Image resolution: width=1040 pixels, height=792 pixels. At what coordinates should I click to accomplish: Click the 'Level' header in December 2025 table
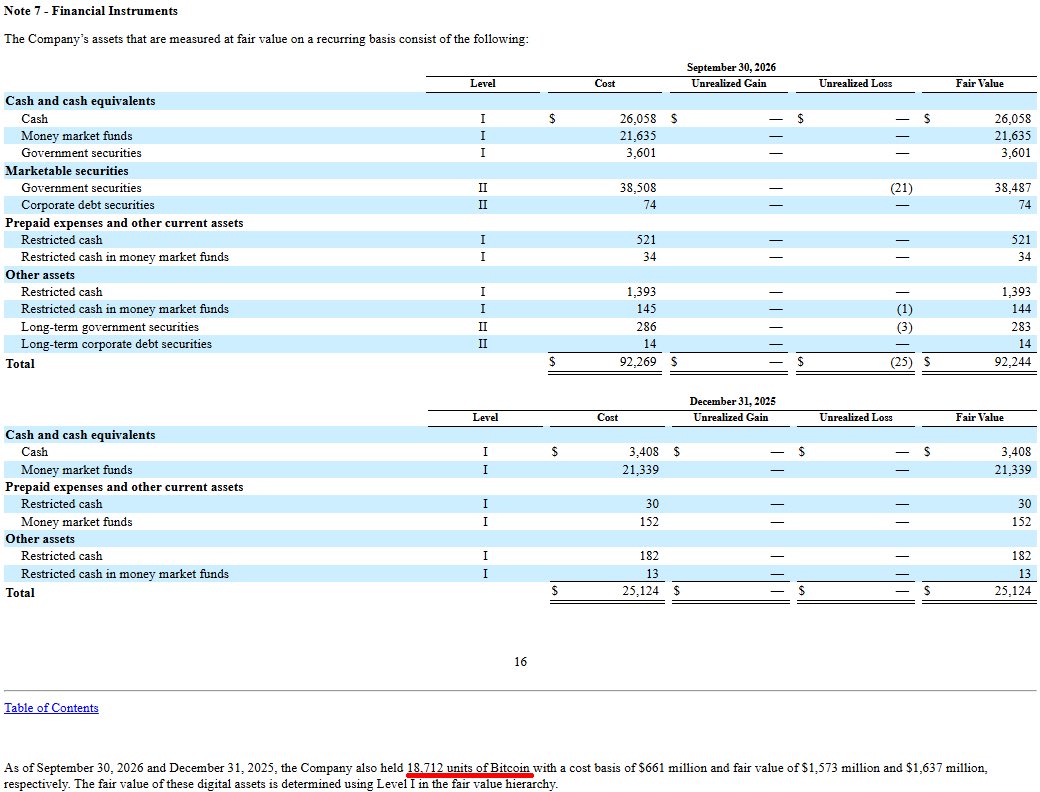pyautogui.click(x=486, y=417)
